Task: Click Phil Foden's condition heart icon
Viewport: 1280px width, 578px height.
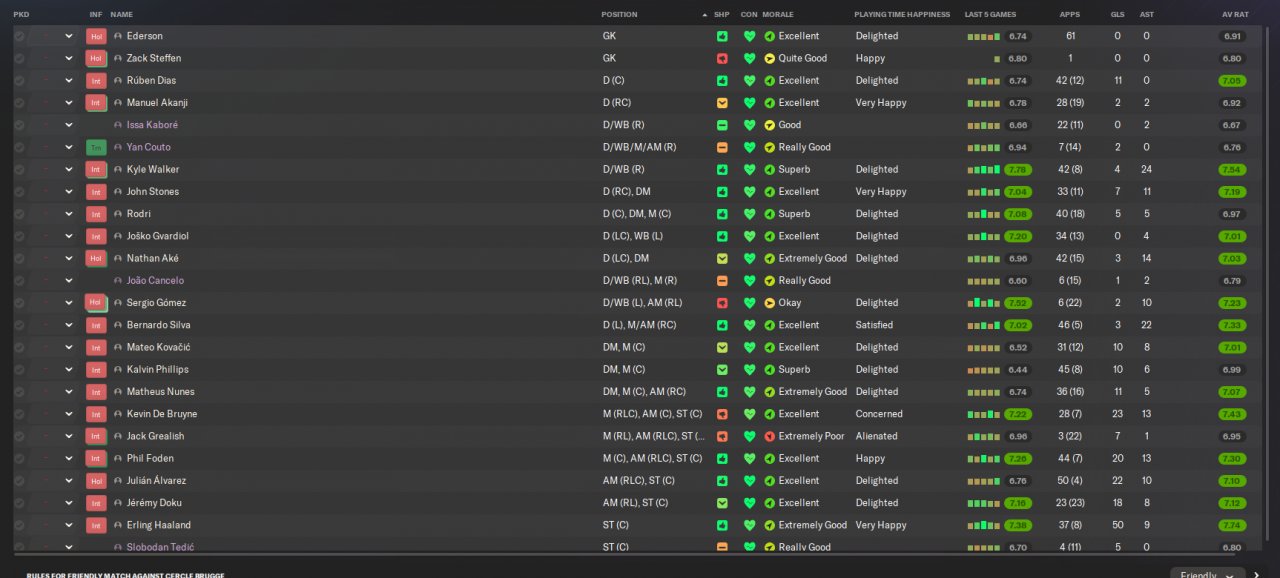Action: 749,458
